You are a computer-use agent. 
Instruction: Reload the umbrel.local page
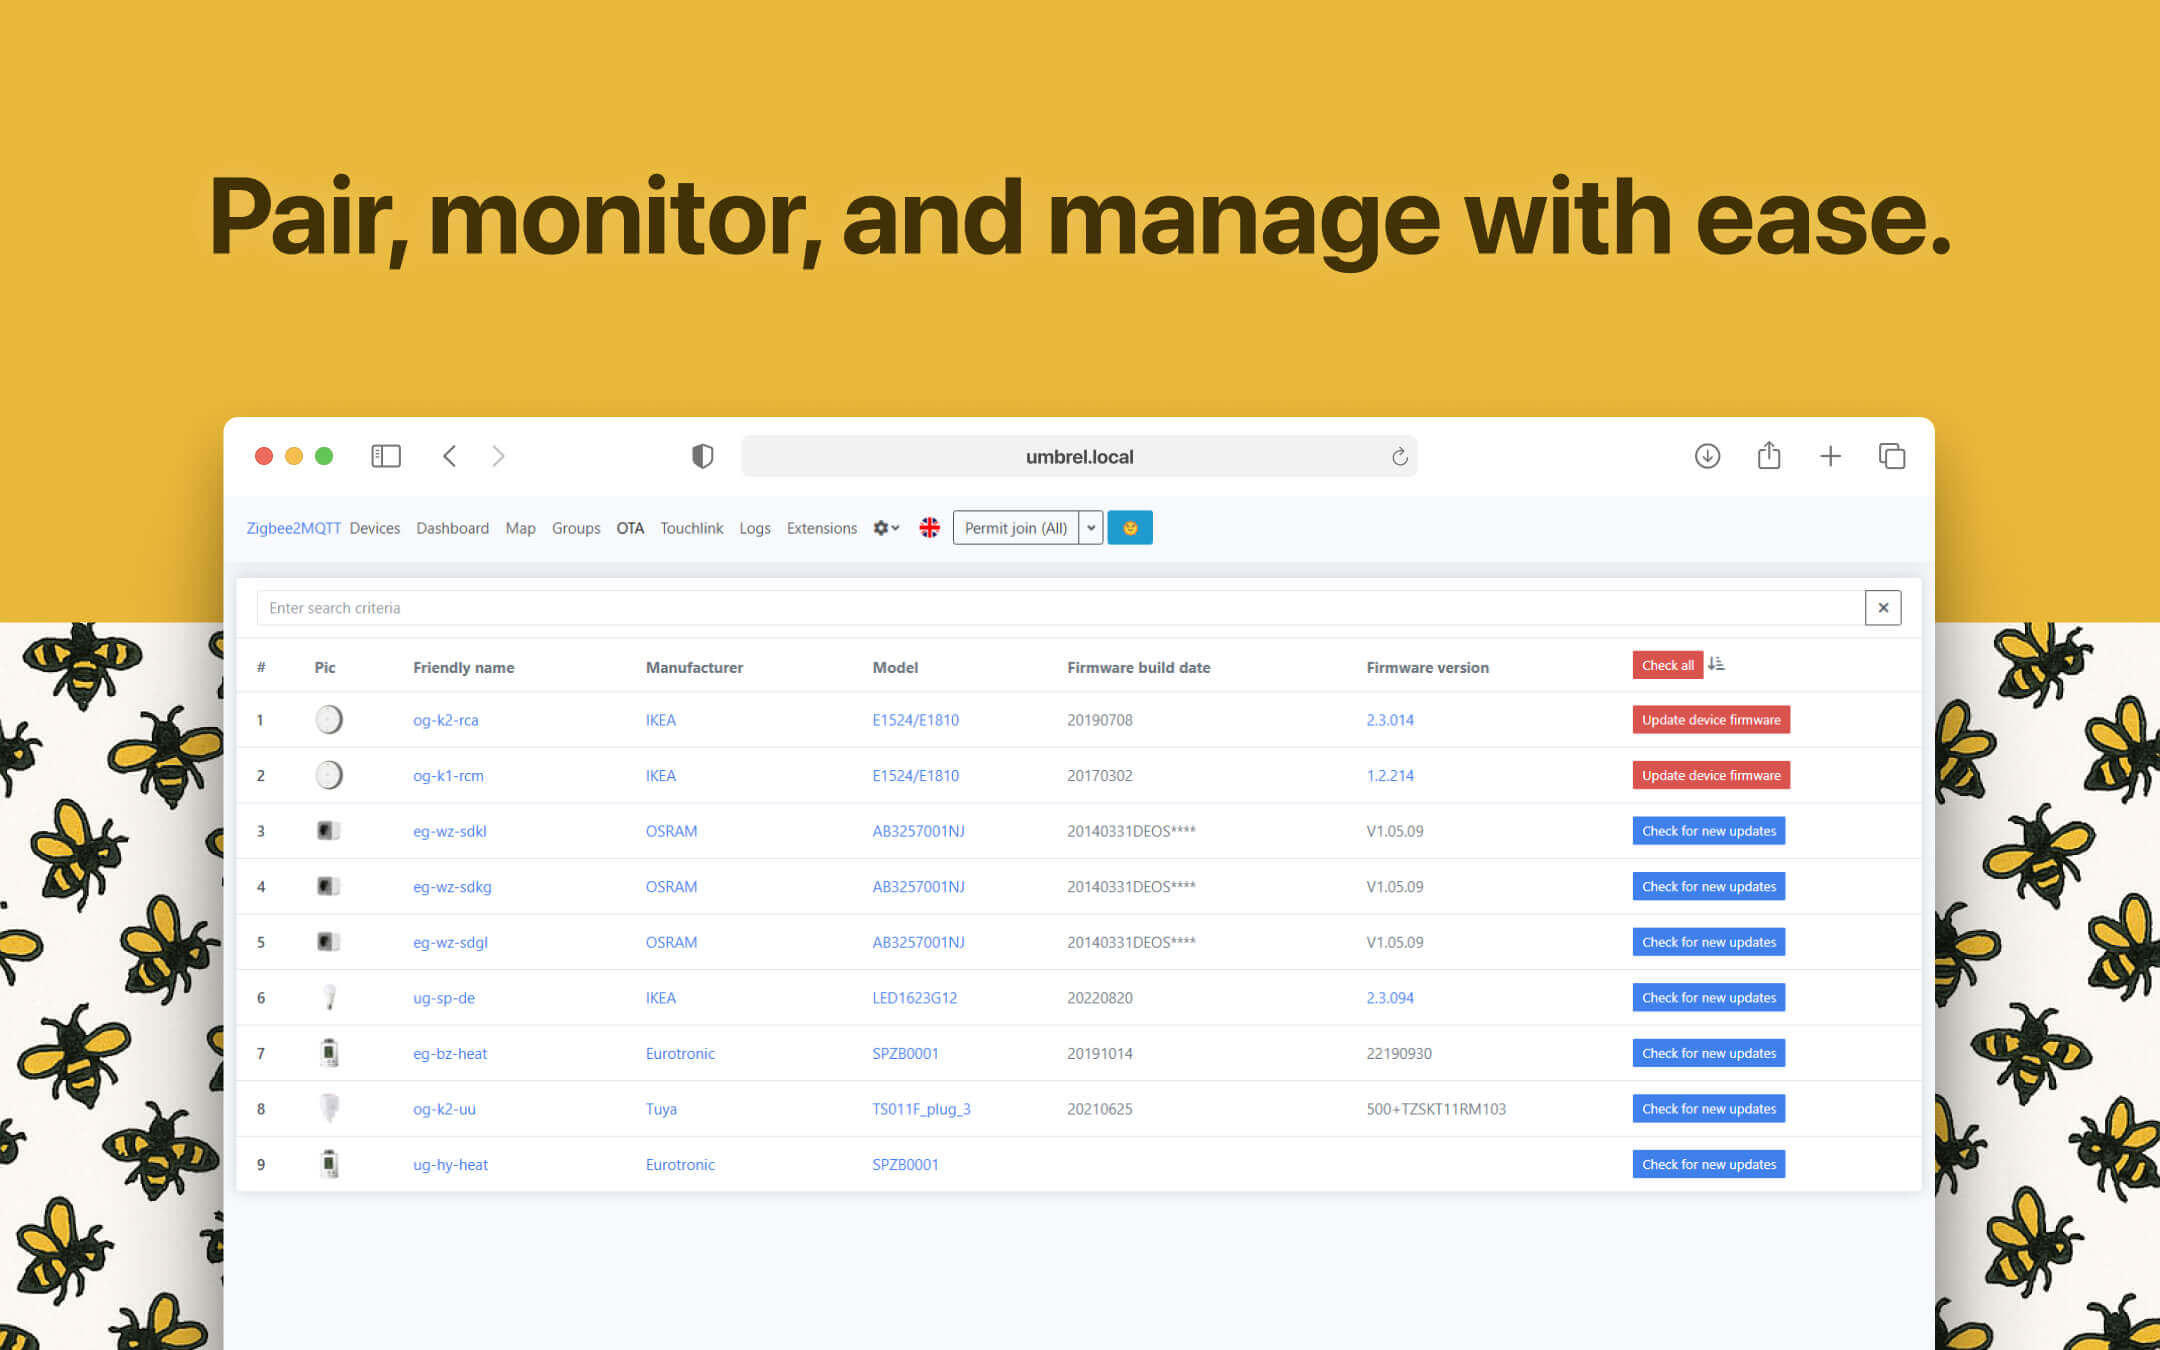[1399, 457]
